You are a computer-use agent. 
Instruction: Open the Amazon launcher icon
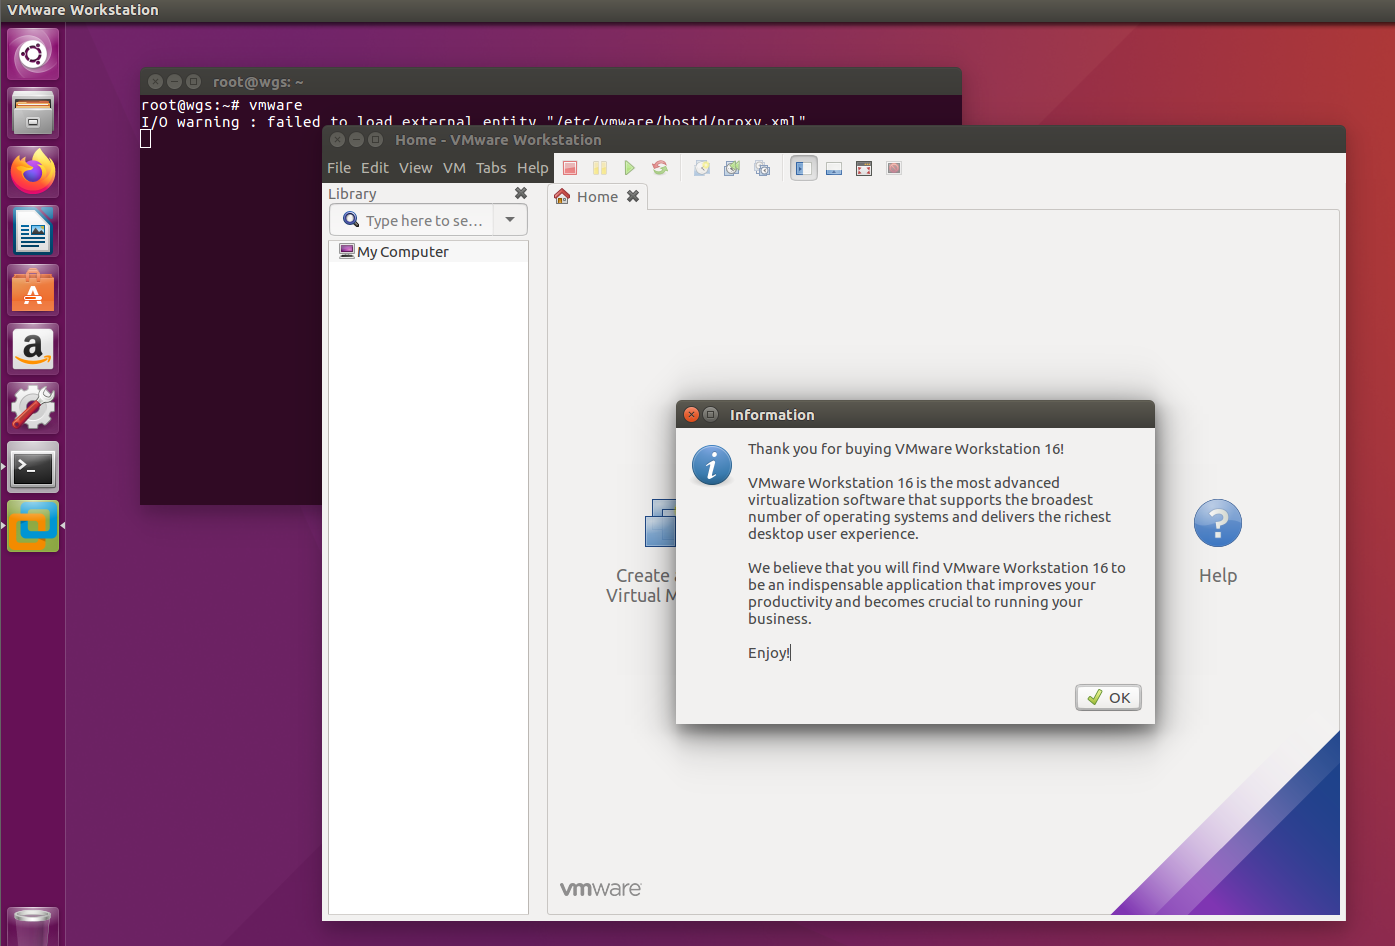click(x=33, y=349)
